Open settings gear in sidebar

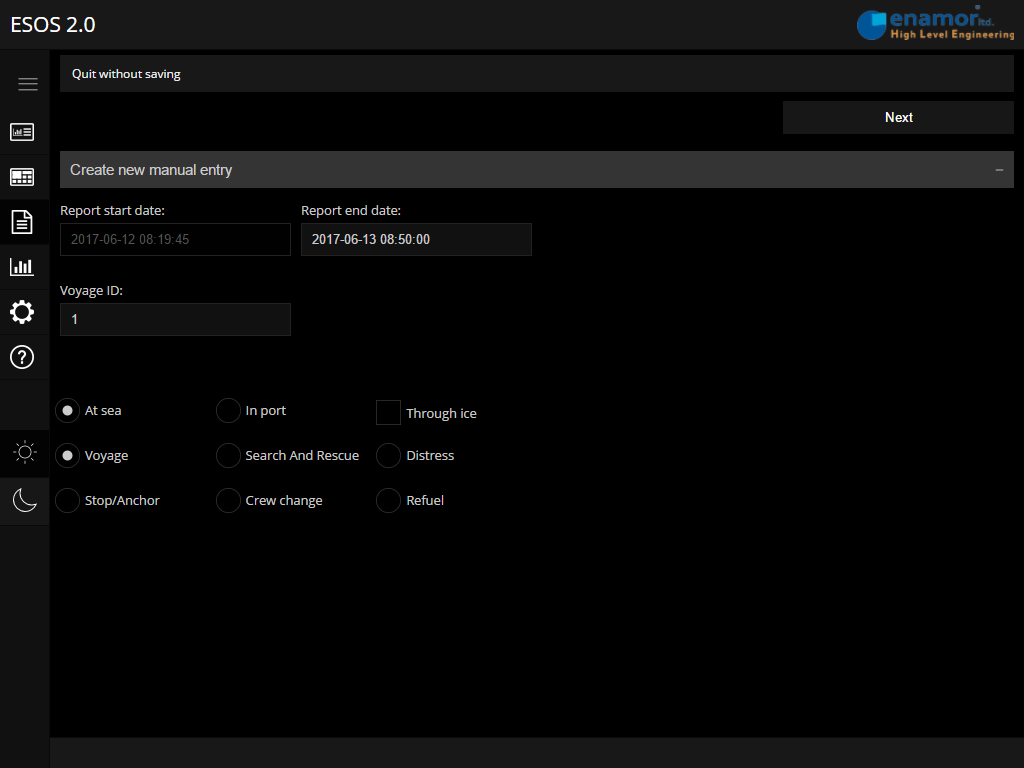(22, 312)
